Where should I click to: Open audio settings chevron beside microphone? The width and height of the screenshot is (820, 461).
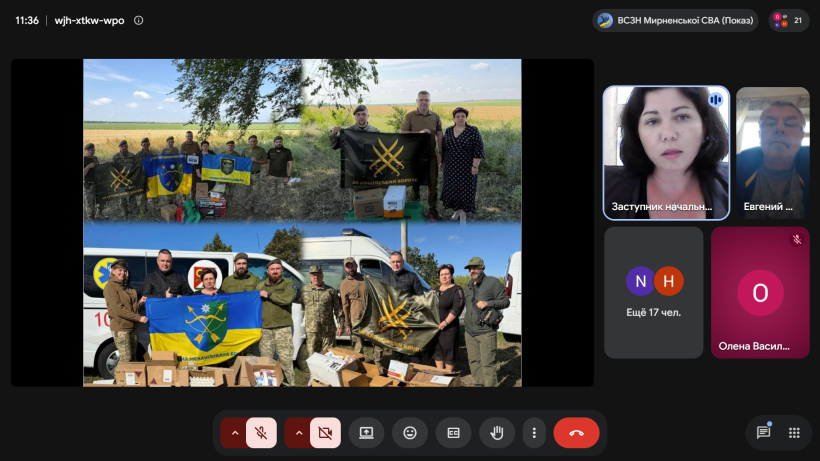tap(235, 433)
